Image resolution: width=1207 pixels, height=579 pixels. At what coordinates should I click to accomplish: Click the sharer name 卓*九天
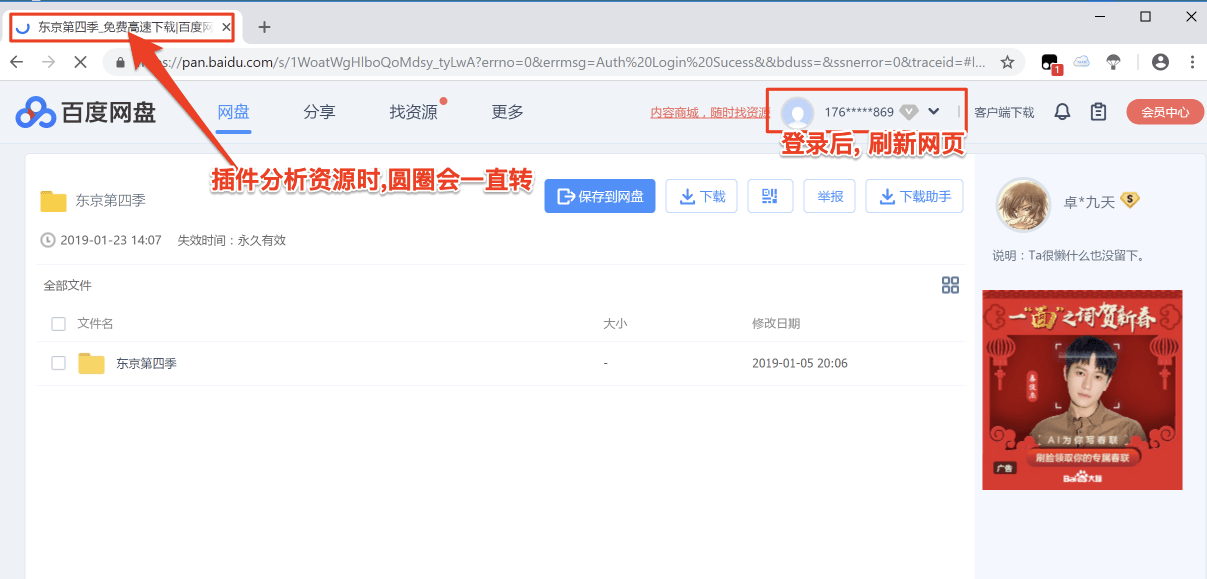click(x=1088, y=201)
